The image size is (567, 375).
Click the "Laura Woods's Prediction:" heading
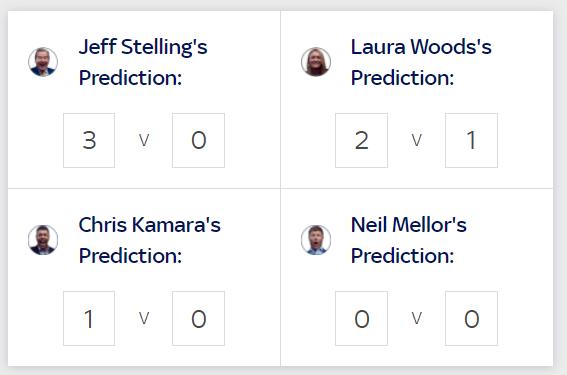421,62
